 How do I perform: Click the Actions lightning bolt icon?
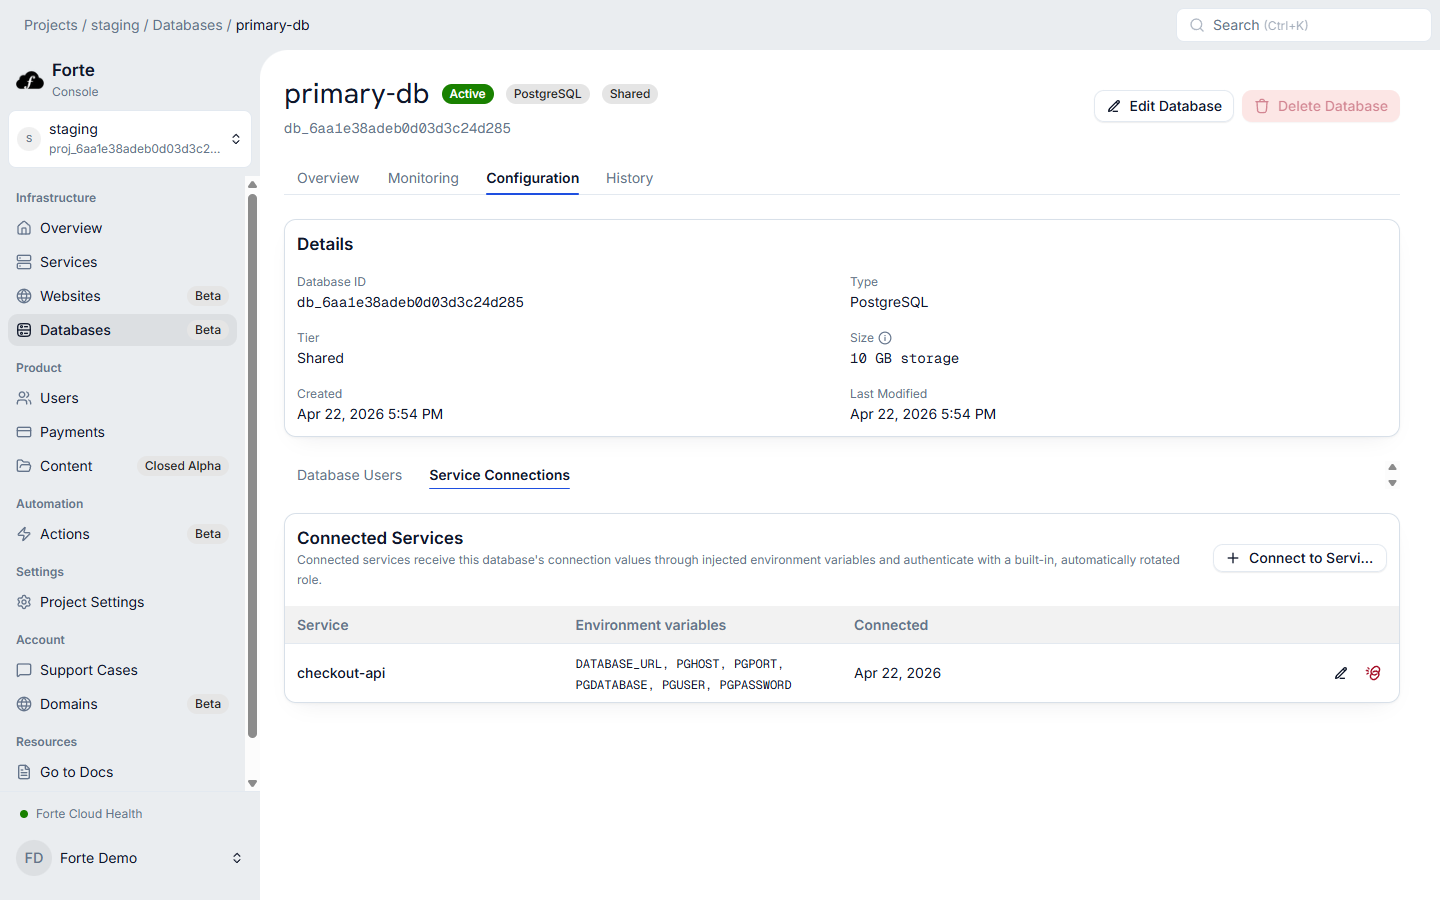tap(24, 534)
